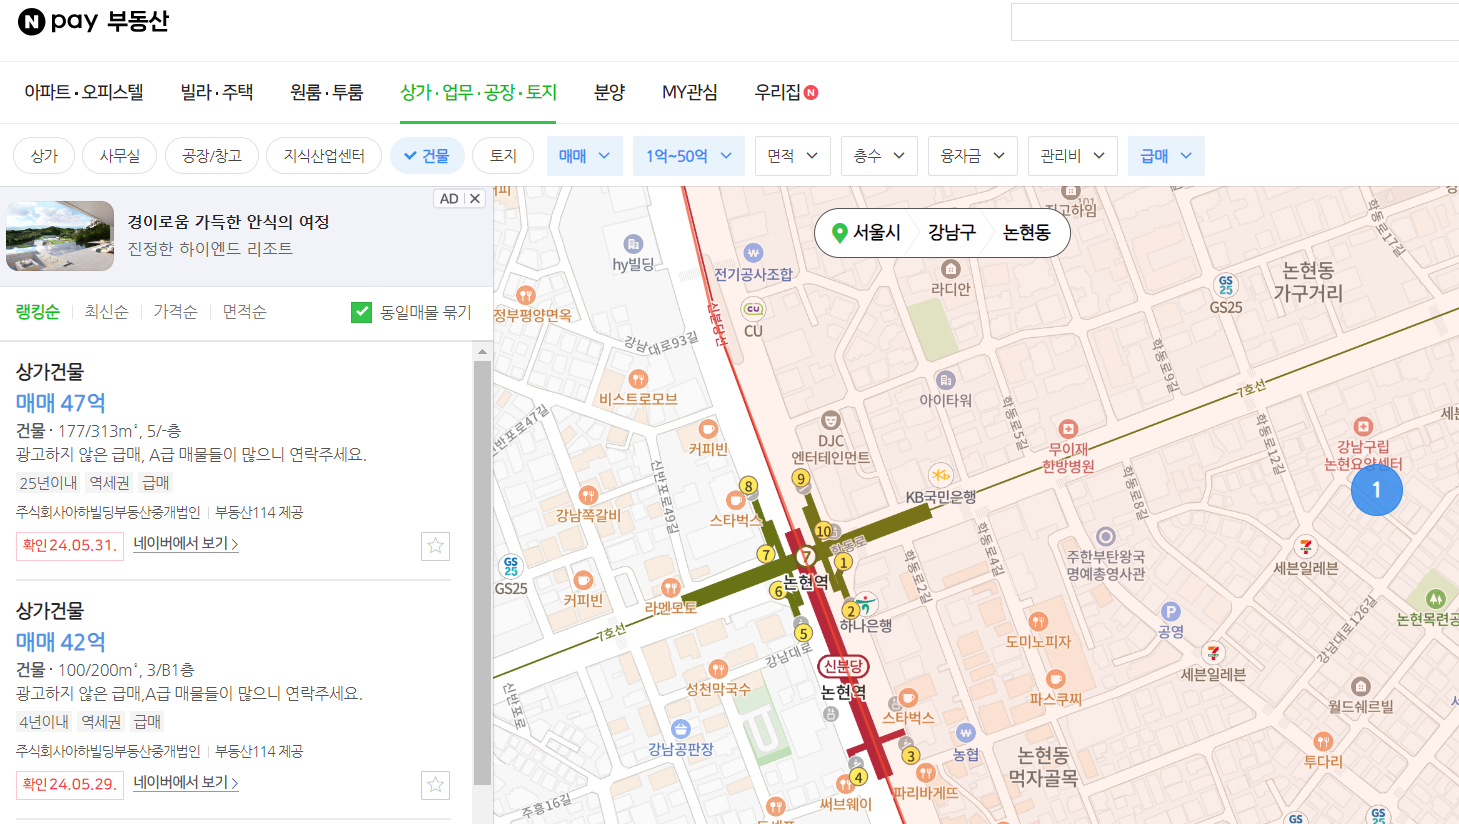Click 네이버에서 보기 for 47억 listing
This screenshot has width=1459, height=824.
pyautogui.click(x=185, y=544)
